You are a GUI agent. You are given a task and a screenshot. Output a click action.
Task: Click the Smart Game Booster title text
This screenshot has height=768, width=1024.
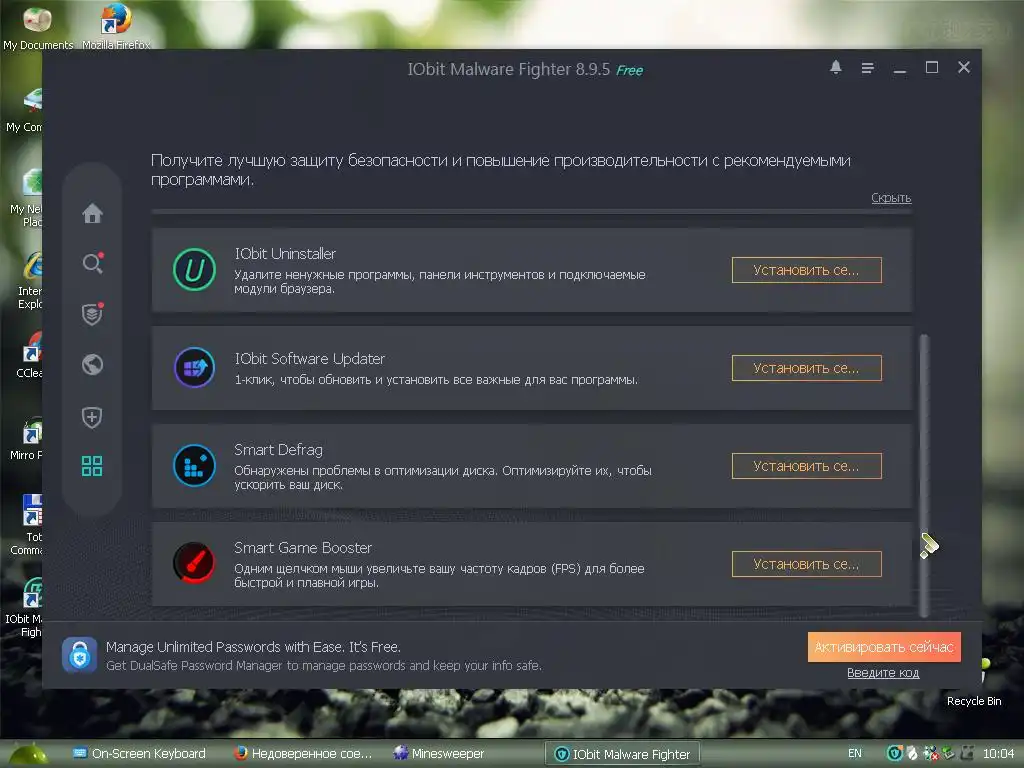tap(303, 547)
